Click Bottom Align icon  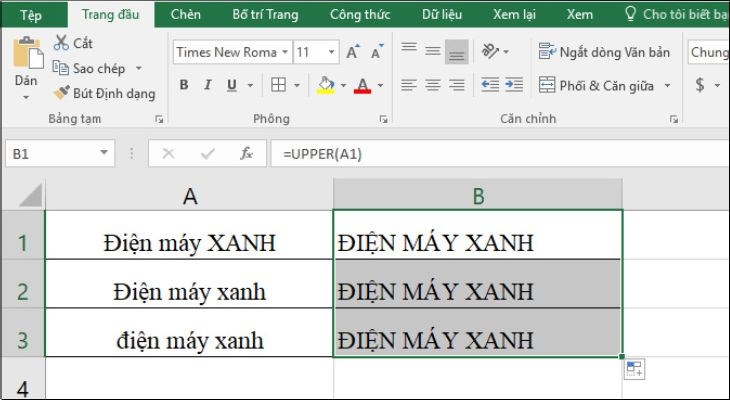pos(457,52)
